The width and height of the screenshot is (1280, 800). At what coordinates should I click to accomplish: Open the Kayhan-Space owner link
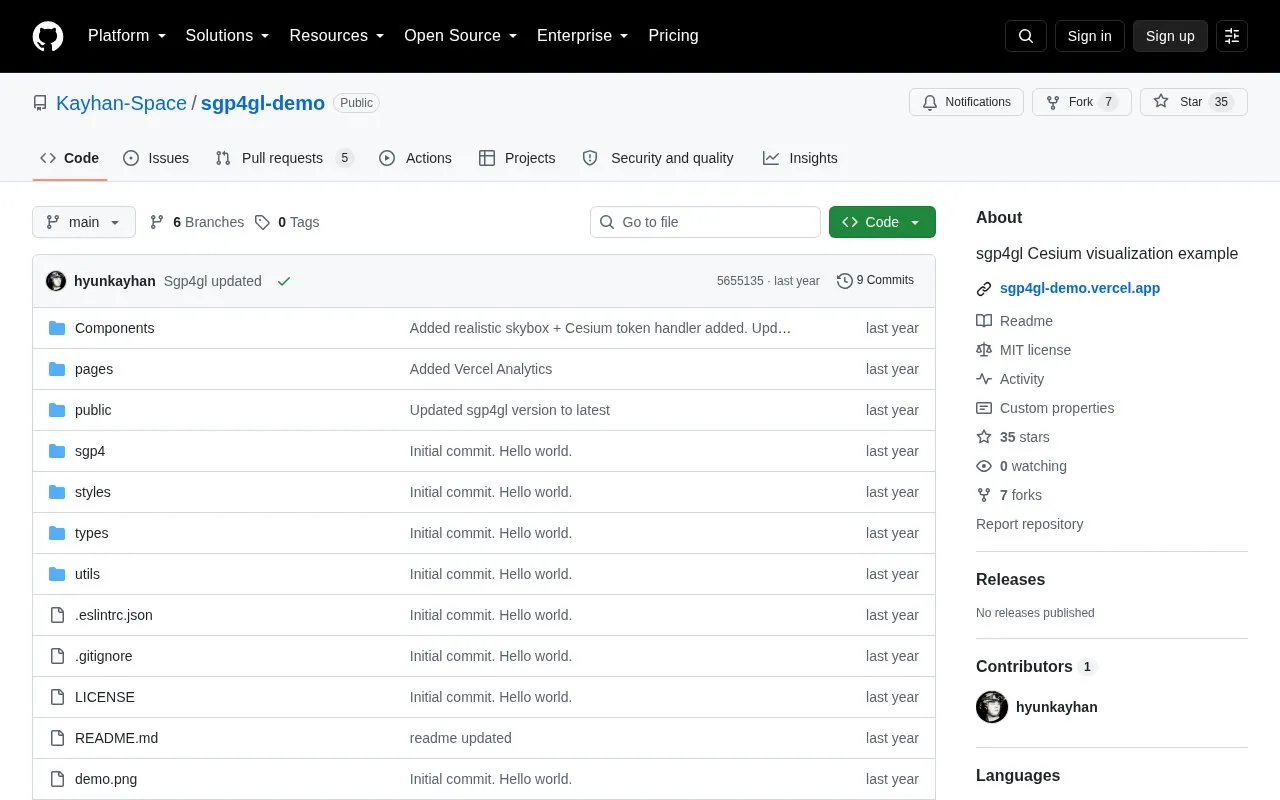[121, 103]
